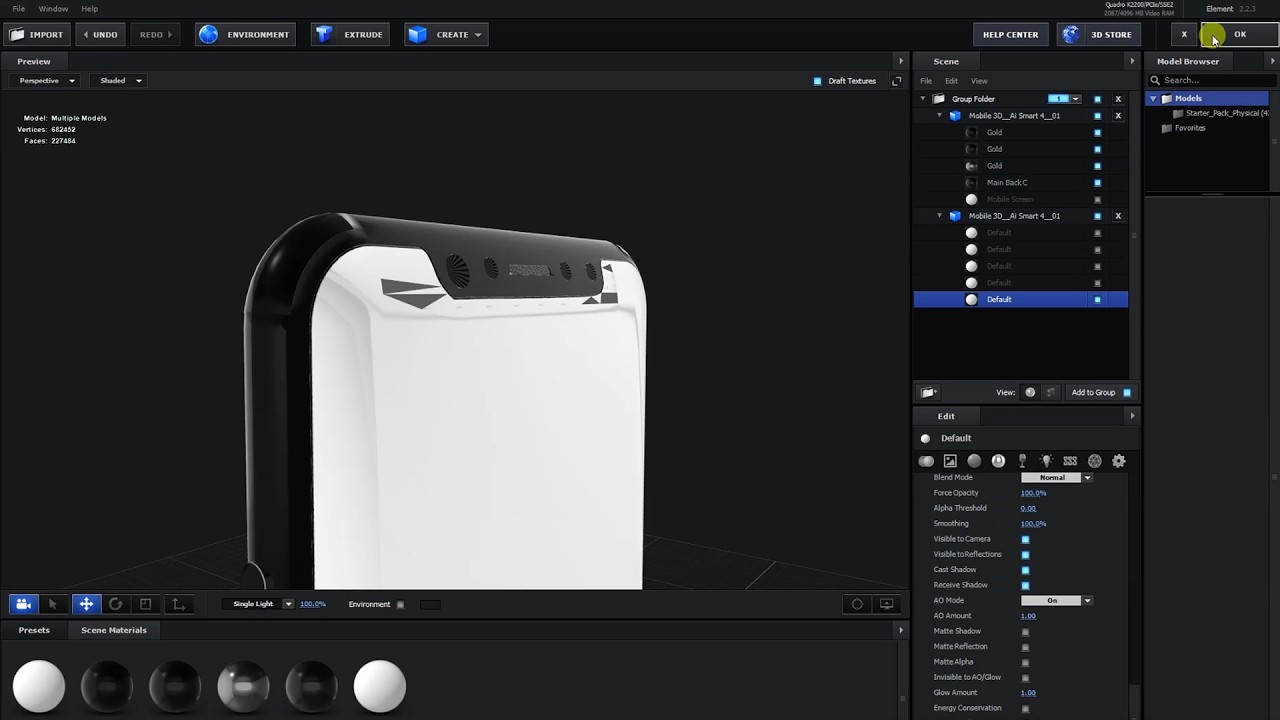The width and height of the screenshot is (1280, 720).
Task: Switch to the Presets tab
Action: (34, 630)
